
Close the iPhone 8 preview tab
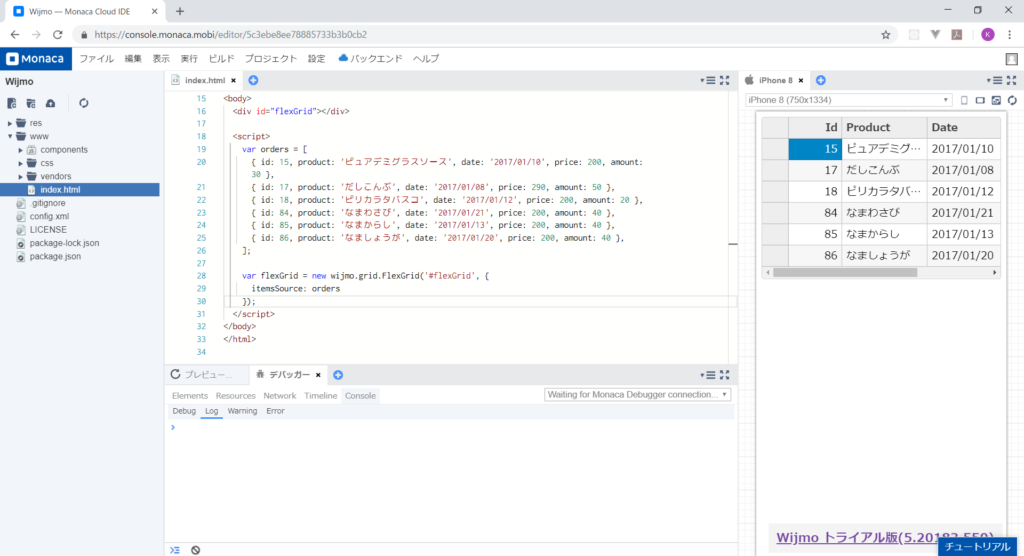tap(801, 80)
